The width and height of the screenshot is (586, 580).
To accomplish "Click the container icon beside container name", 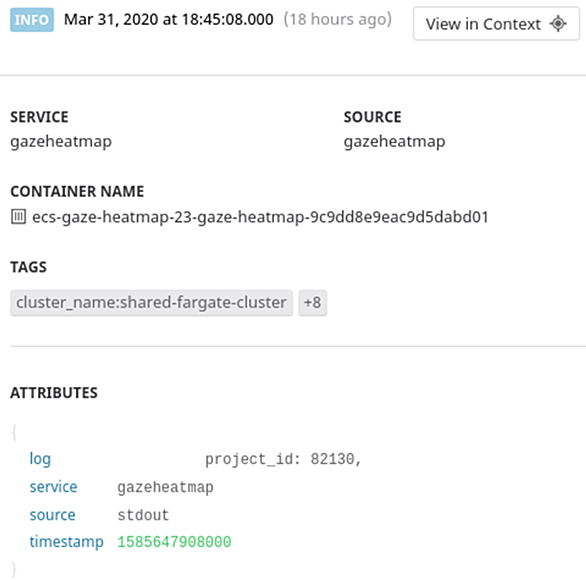I will pyautogui.click(x=18, y=217).
